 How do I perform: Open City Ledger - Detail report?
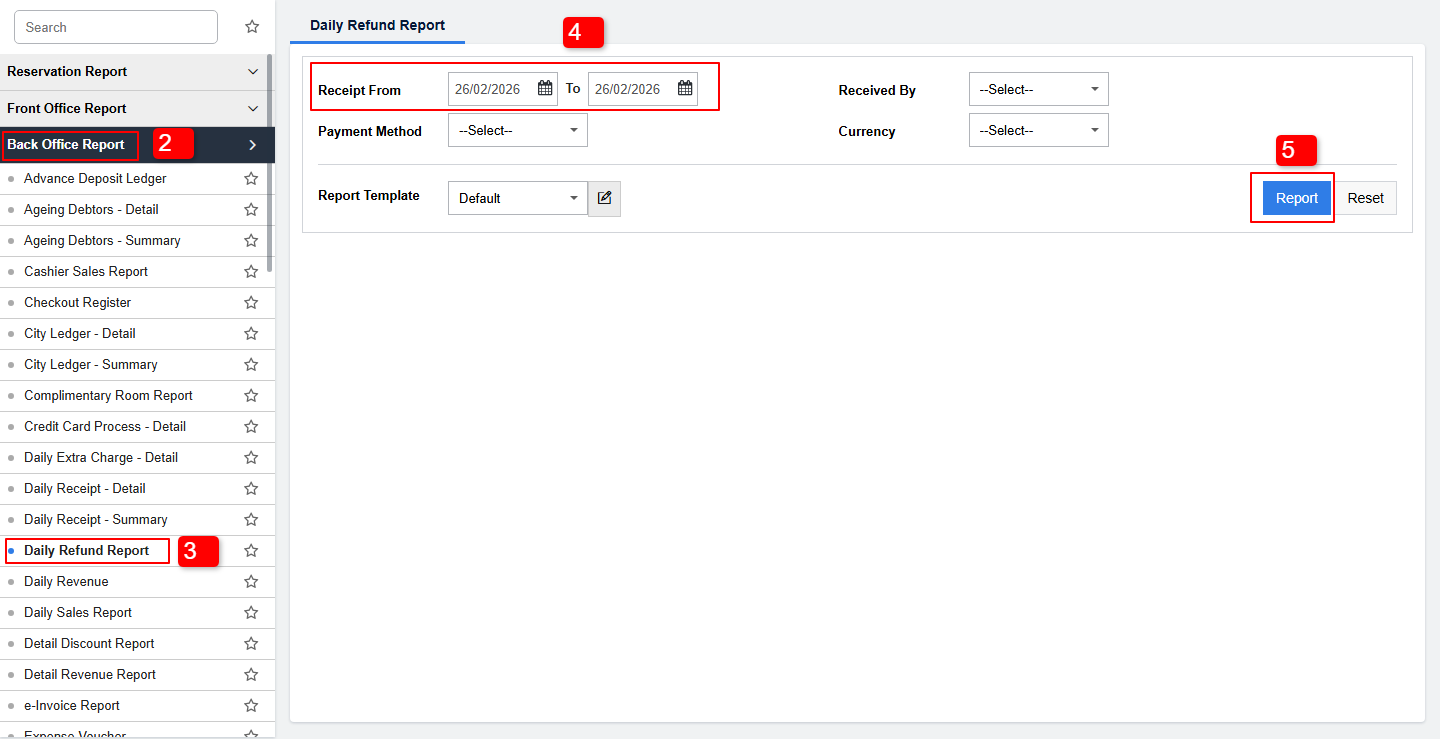(80, 334)
